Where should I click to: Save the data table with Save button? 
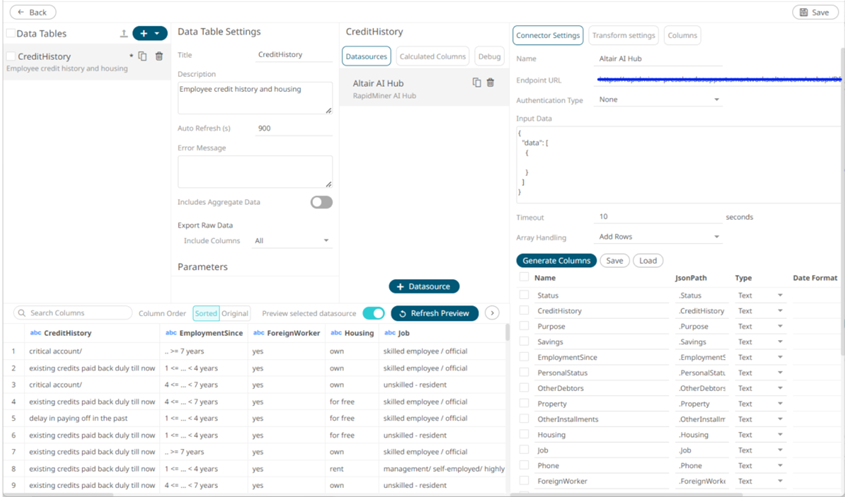click(815, 12)
